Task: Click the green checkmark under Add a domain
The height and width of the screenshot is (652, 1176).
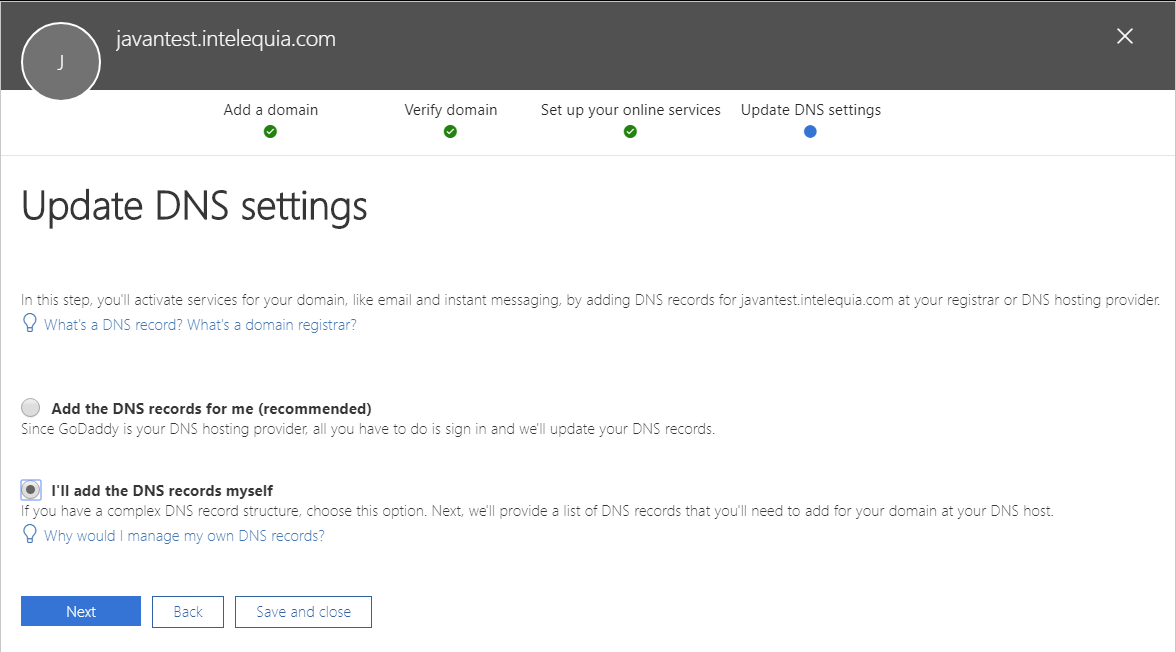Action: tap(270, 130)
